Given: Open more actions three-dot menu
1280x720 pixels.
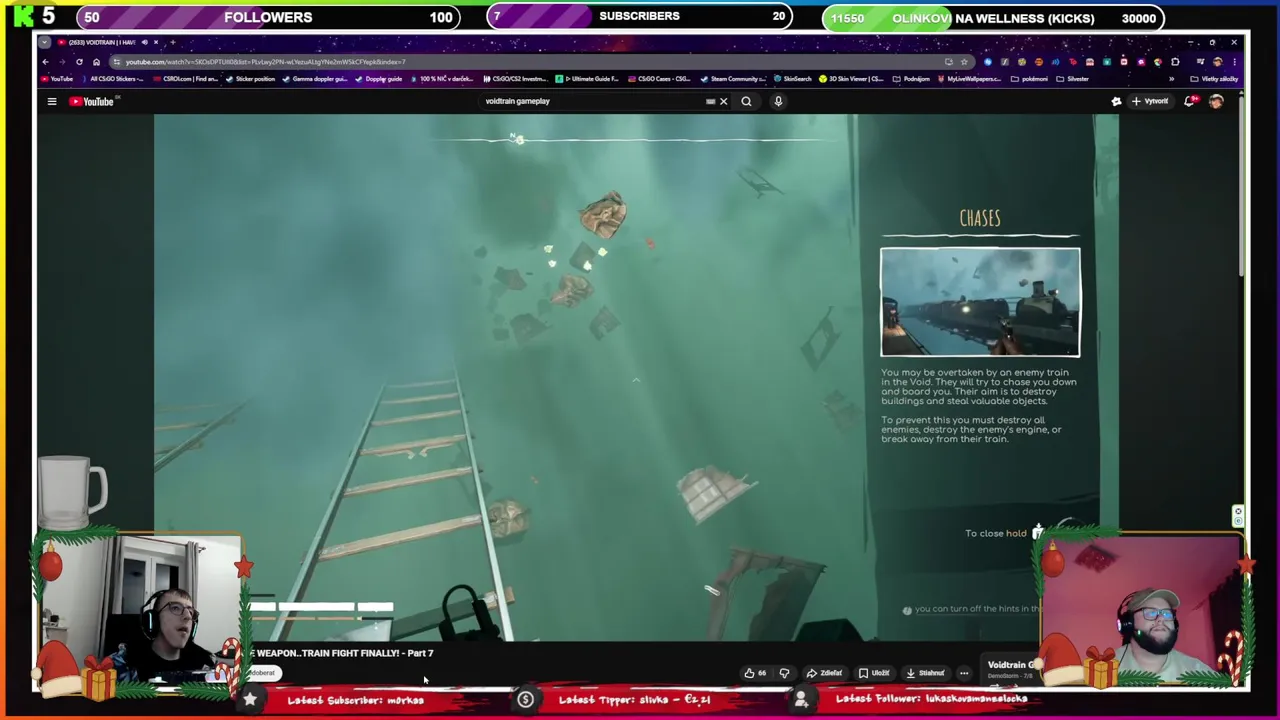Looking at the screenshot, I should tap(964, 673).
